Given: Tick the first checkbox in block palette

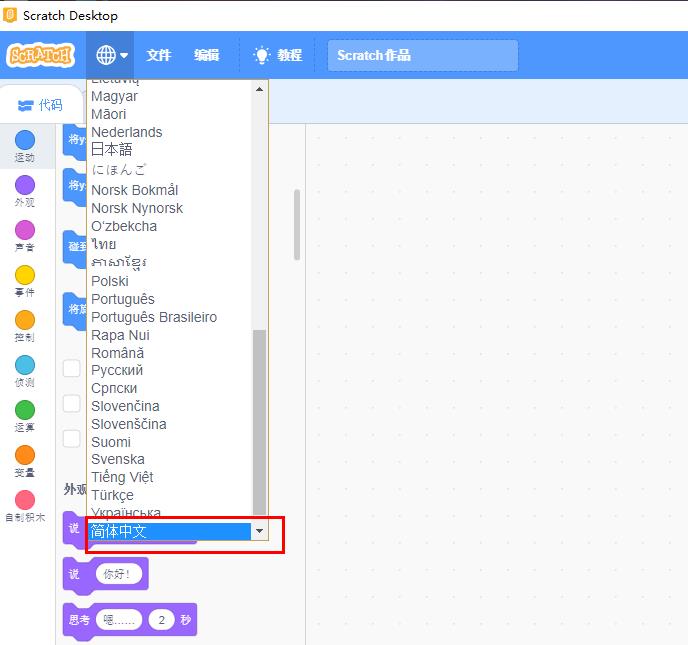Looking at the screenshot, I should click(72, 368).
